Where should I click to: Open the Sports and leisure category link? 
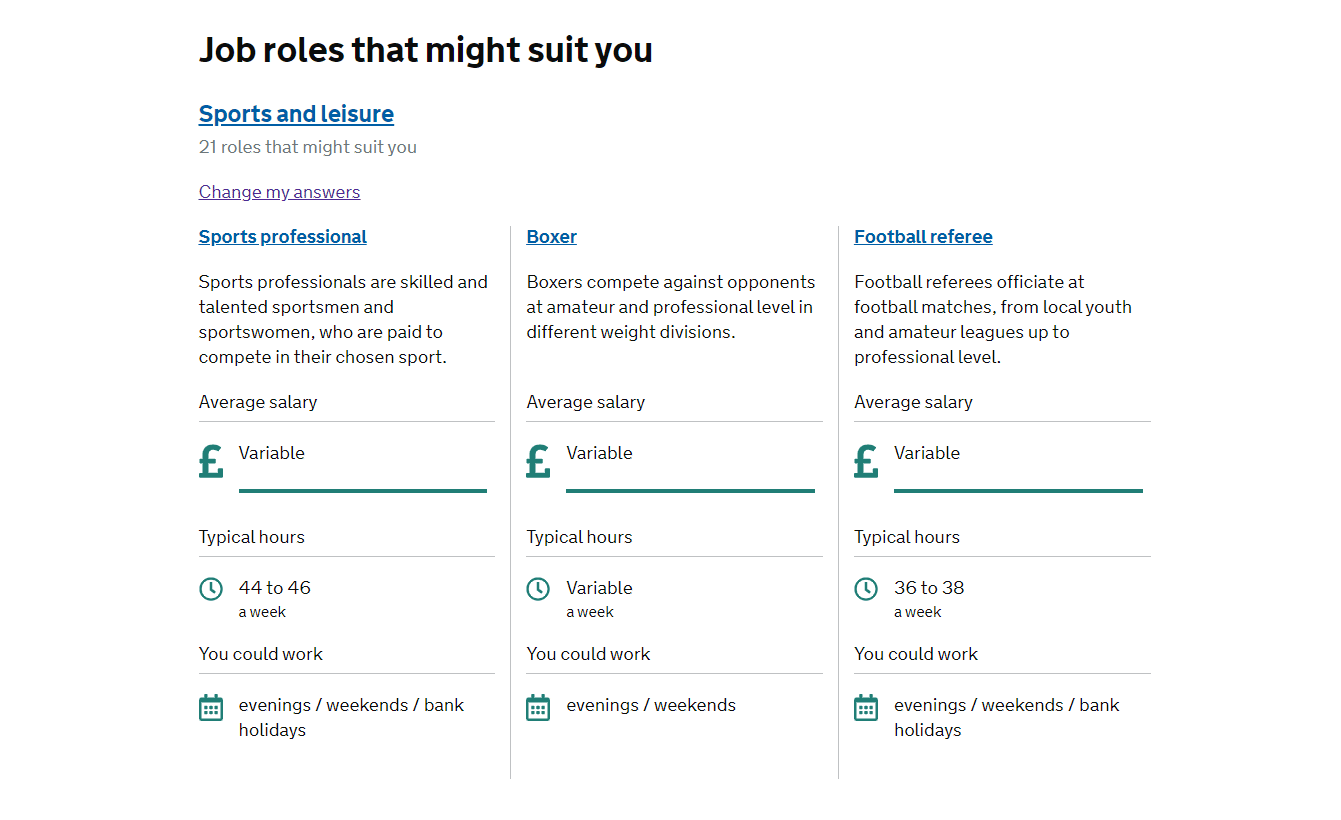click(296, 114)
